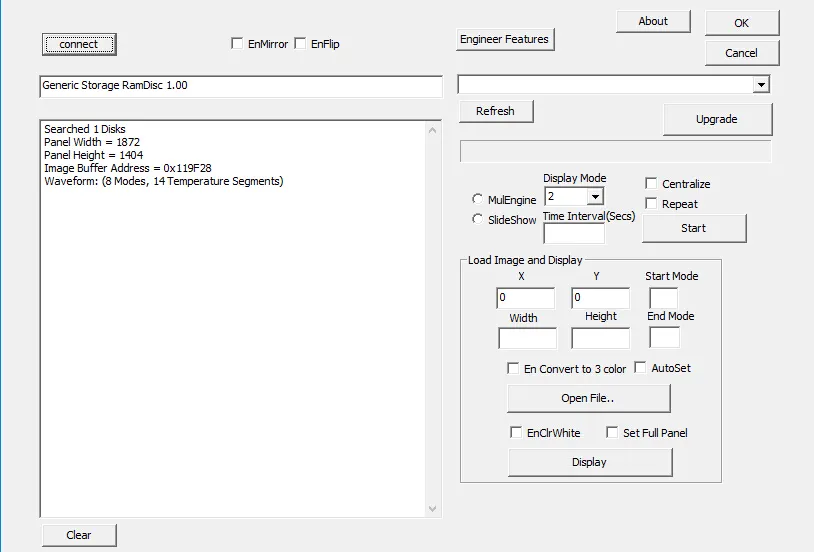Click the Time Interval(Secs) input field
This screenshot has width=814, height=552.
pos(574,233)
